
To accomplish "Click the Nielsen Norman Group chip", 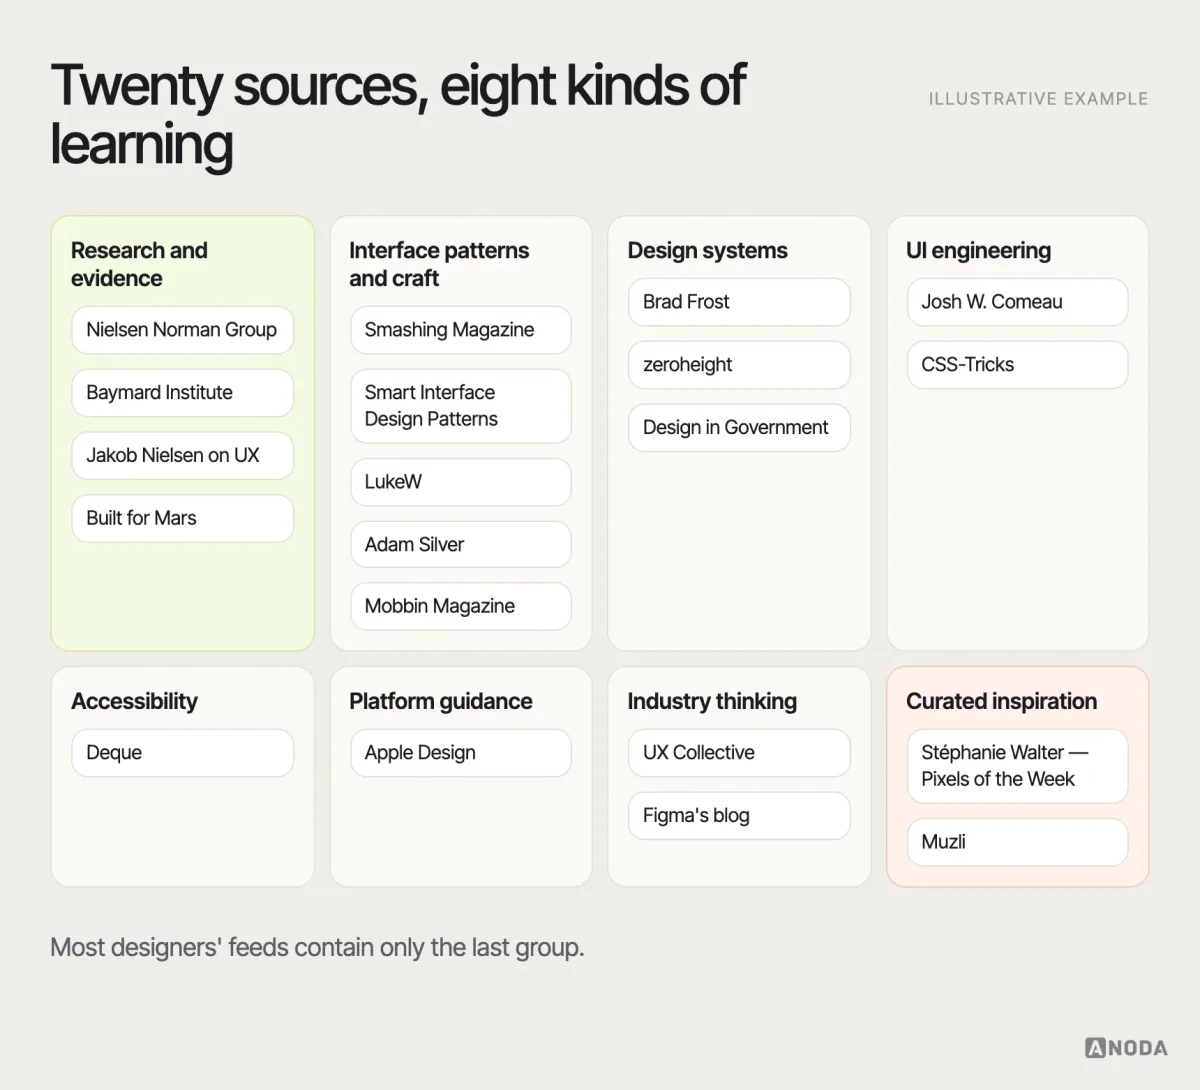I will [182, 330].
